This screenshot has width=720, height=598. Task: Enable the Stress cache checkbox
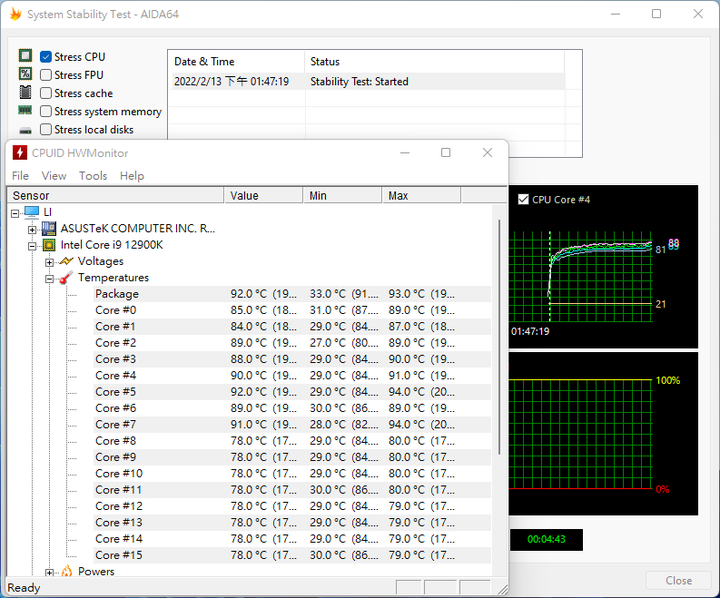click(x=45, y=93)
